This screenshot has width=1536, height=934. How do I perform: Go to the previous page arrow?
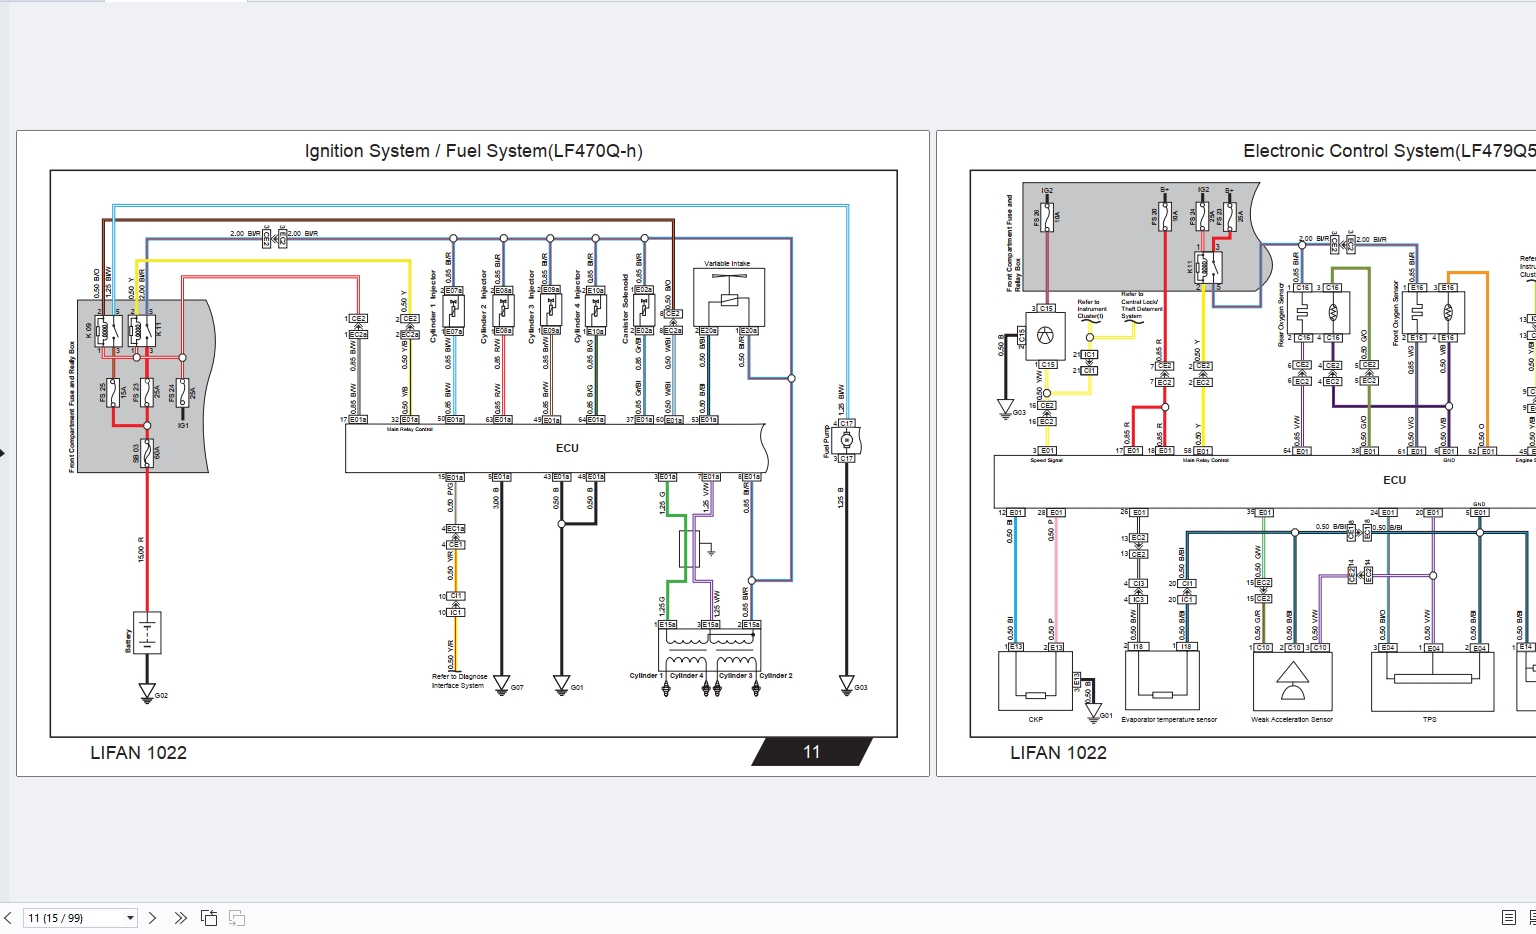[8, 918]
